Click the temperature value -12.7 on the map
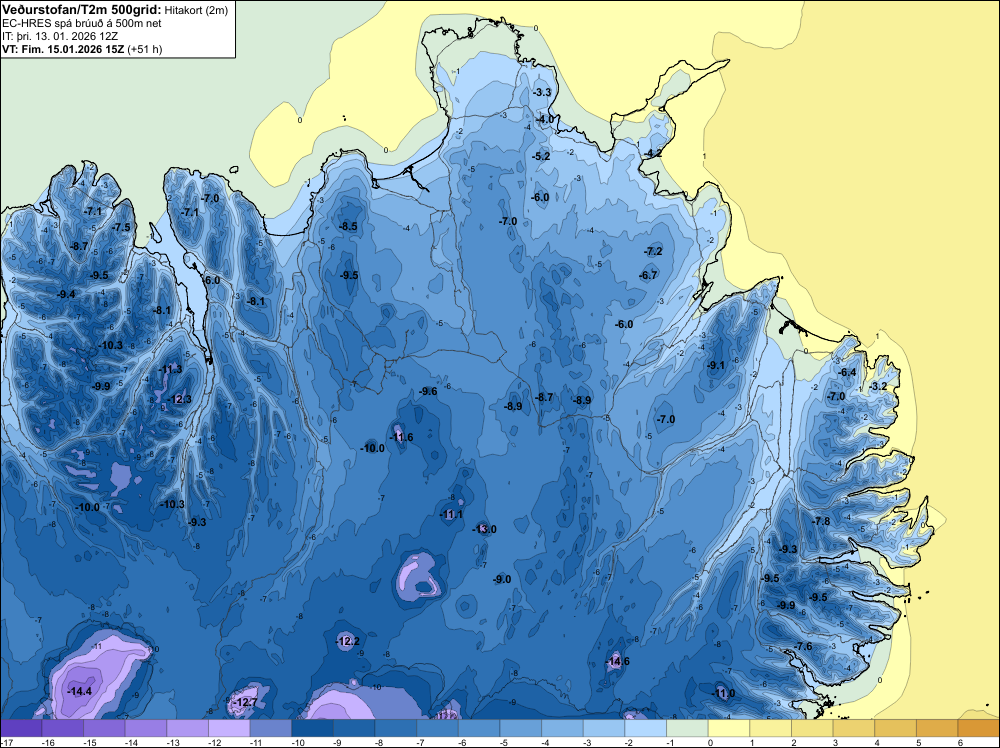The image size is (1000, 748). click(244, 702)
